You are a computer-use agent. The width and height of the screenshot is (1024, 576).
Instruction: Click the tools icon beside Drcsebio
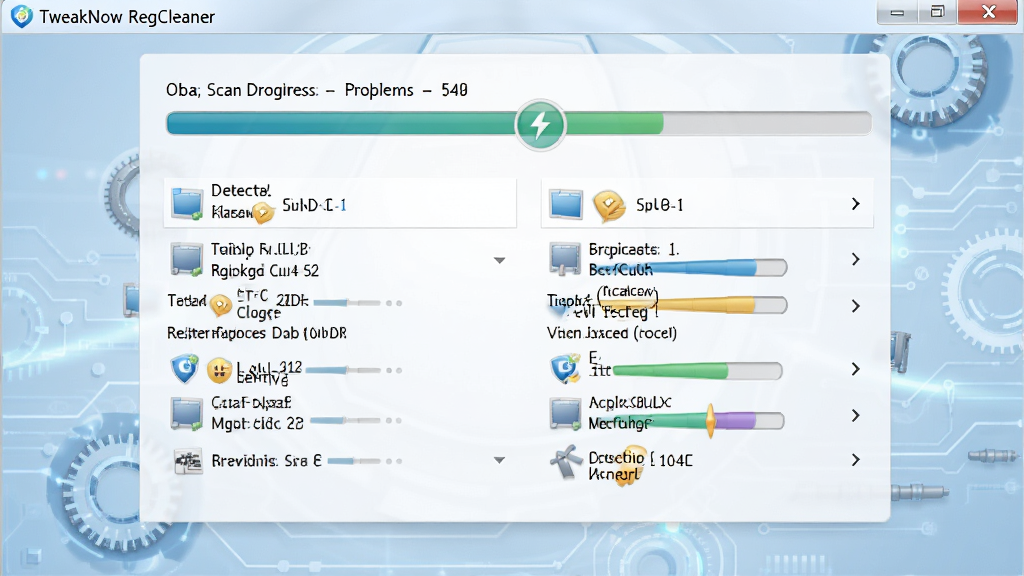(566, 462)
